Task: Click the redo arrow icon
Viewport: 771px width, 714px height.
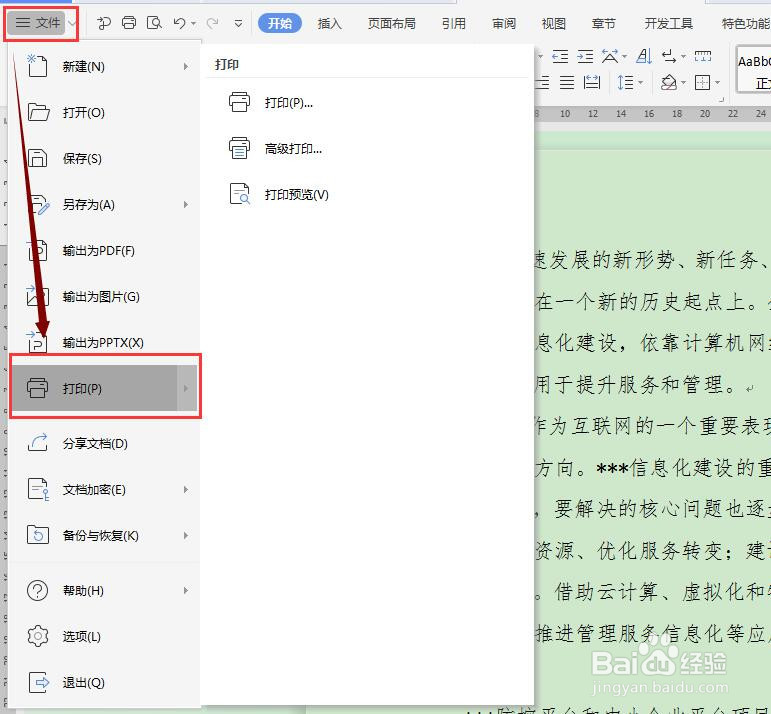Action: (212, 23)
